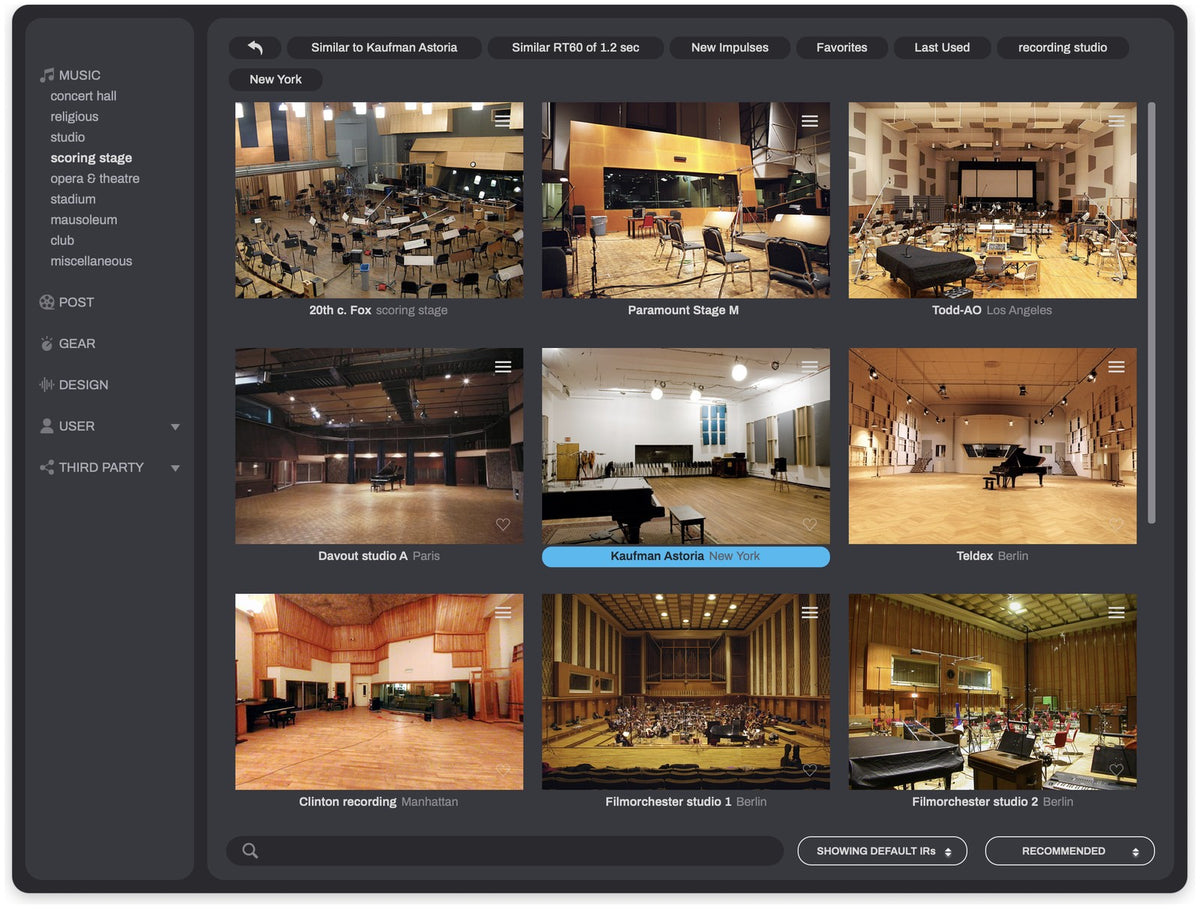Filter by New York tag
The image size is (1200, 909).
pos(276,80)
